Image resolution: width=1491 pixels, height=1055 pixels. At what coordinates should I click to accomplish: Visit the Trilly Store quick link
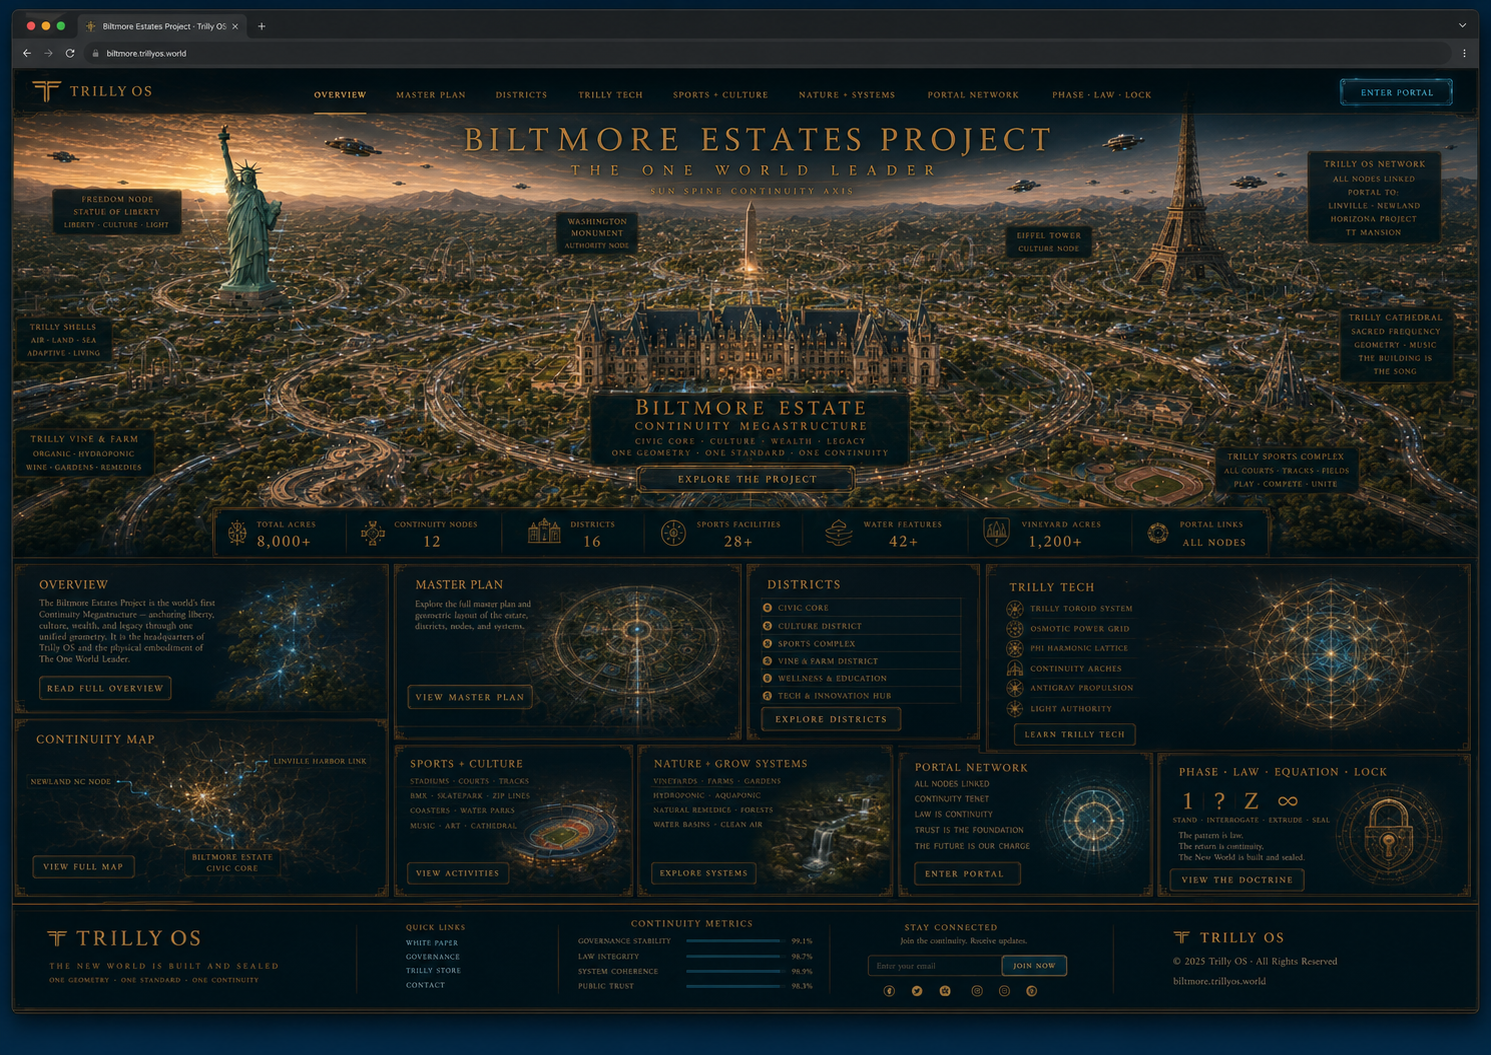click(x=433, y=971)
